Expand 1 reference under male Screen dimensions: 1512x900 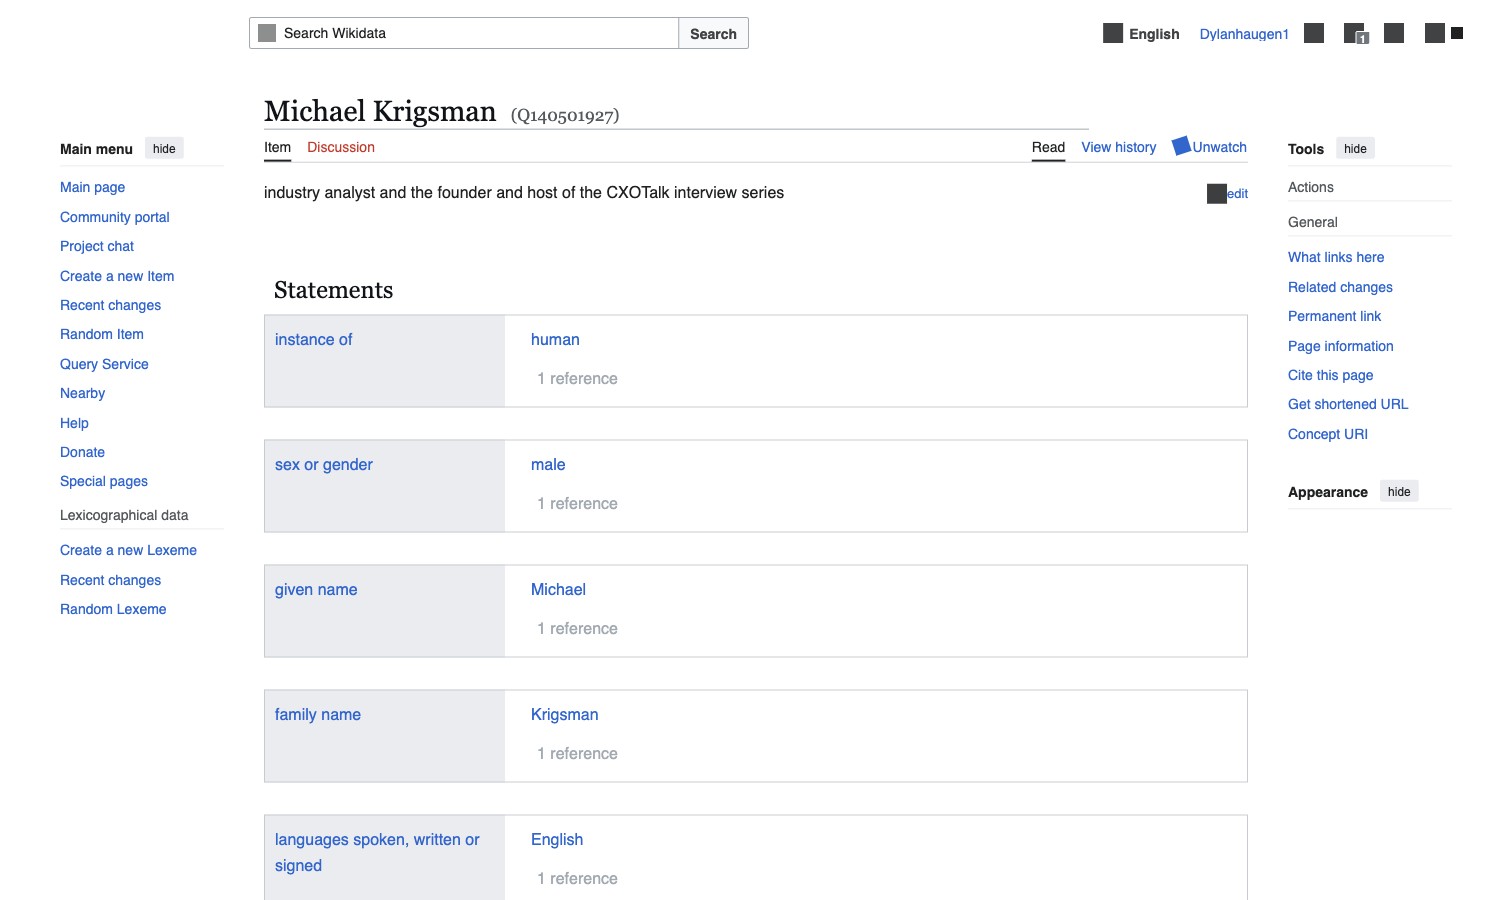pyautogui.click(x=577, y=504)
